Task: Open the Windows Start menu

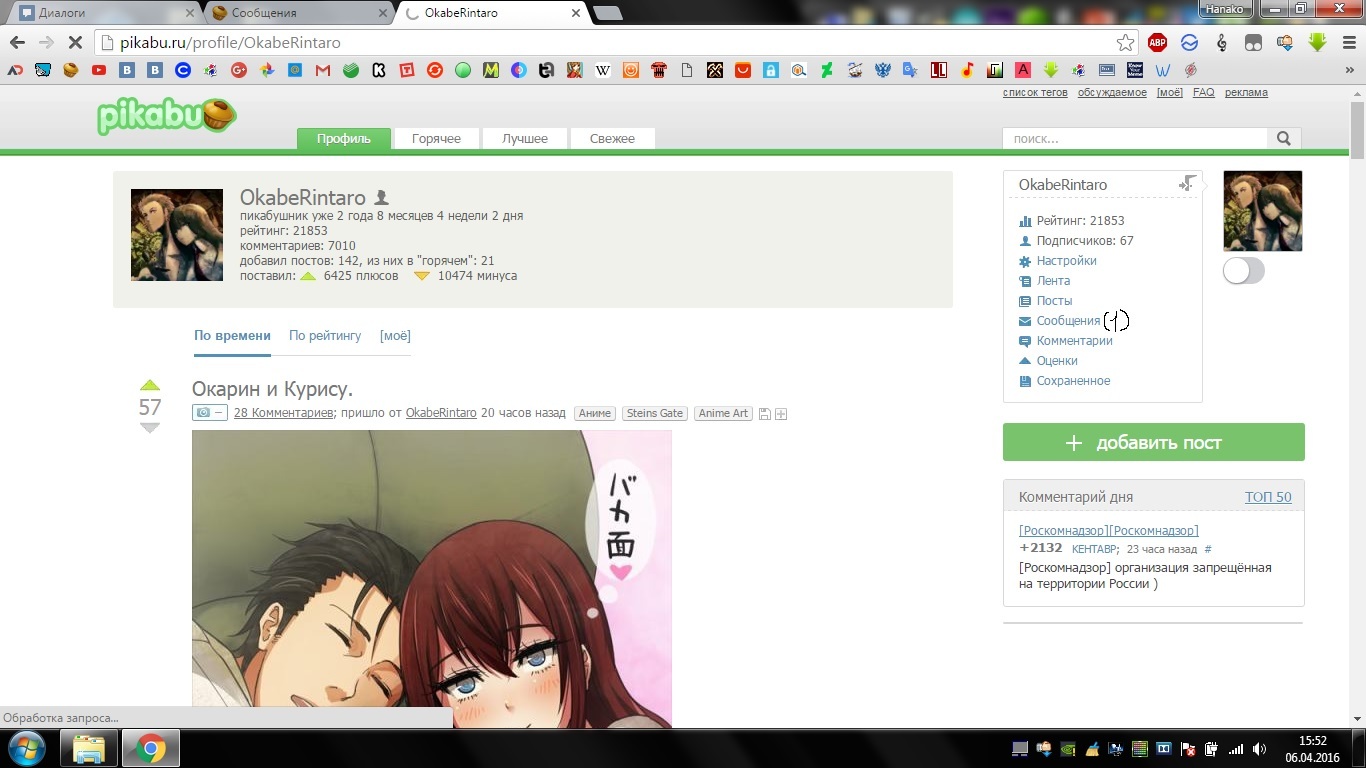Action: pyautogui.click(x=26, y=748)
